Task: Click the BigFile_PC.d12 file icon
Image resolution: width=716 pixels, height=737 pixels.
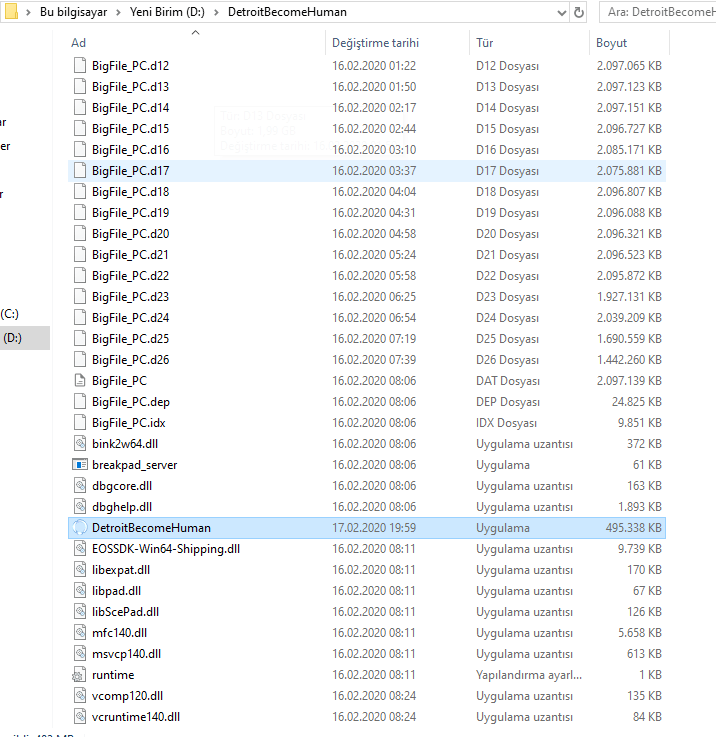Action: pyautogui.click(x=80, y=65)
